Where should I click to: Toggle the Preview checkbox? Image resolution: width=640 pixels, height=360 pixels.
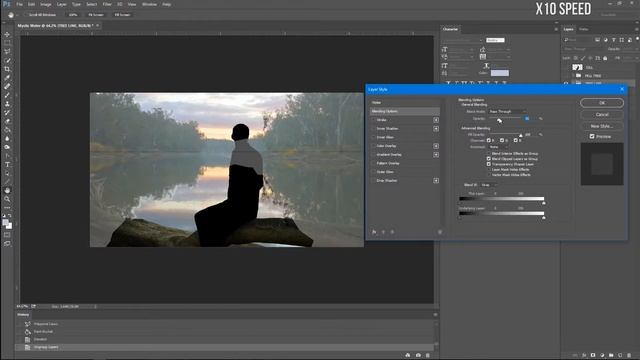click(x=592, y=136)
